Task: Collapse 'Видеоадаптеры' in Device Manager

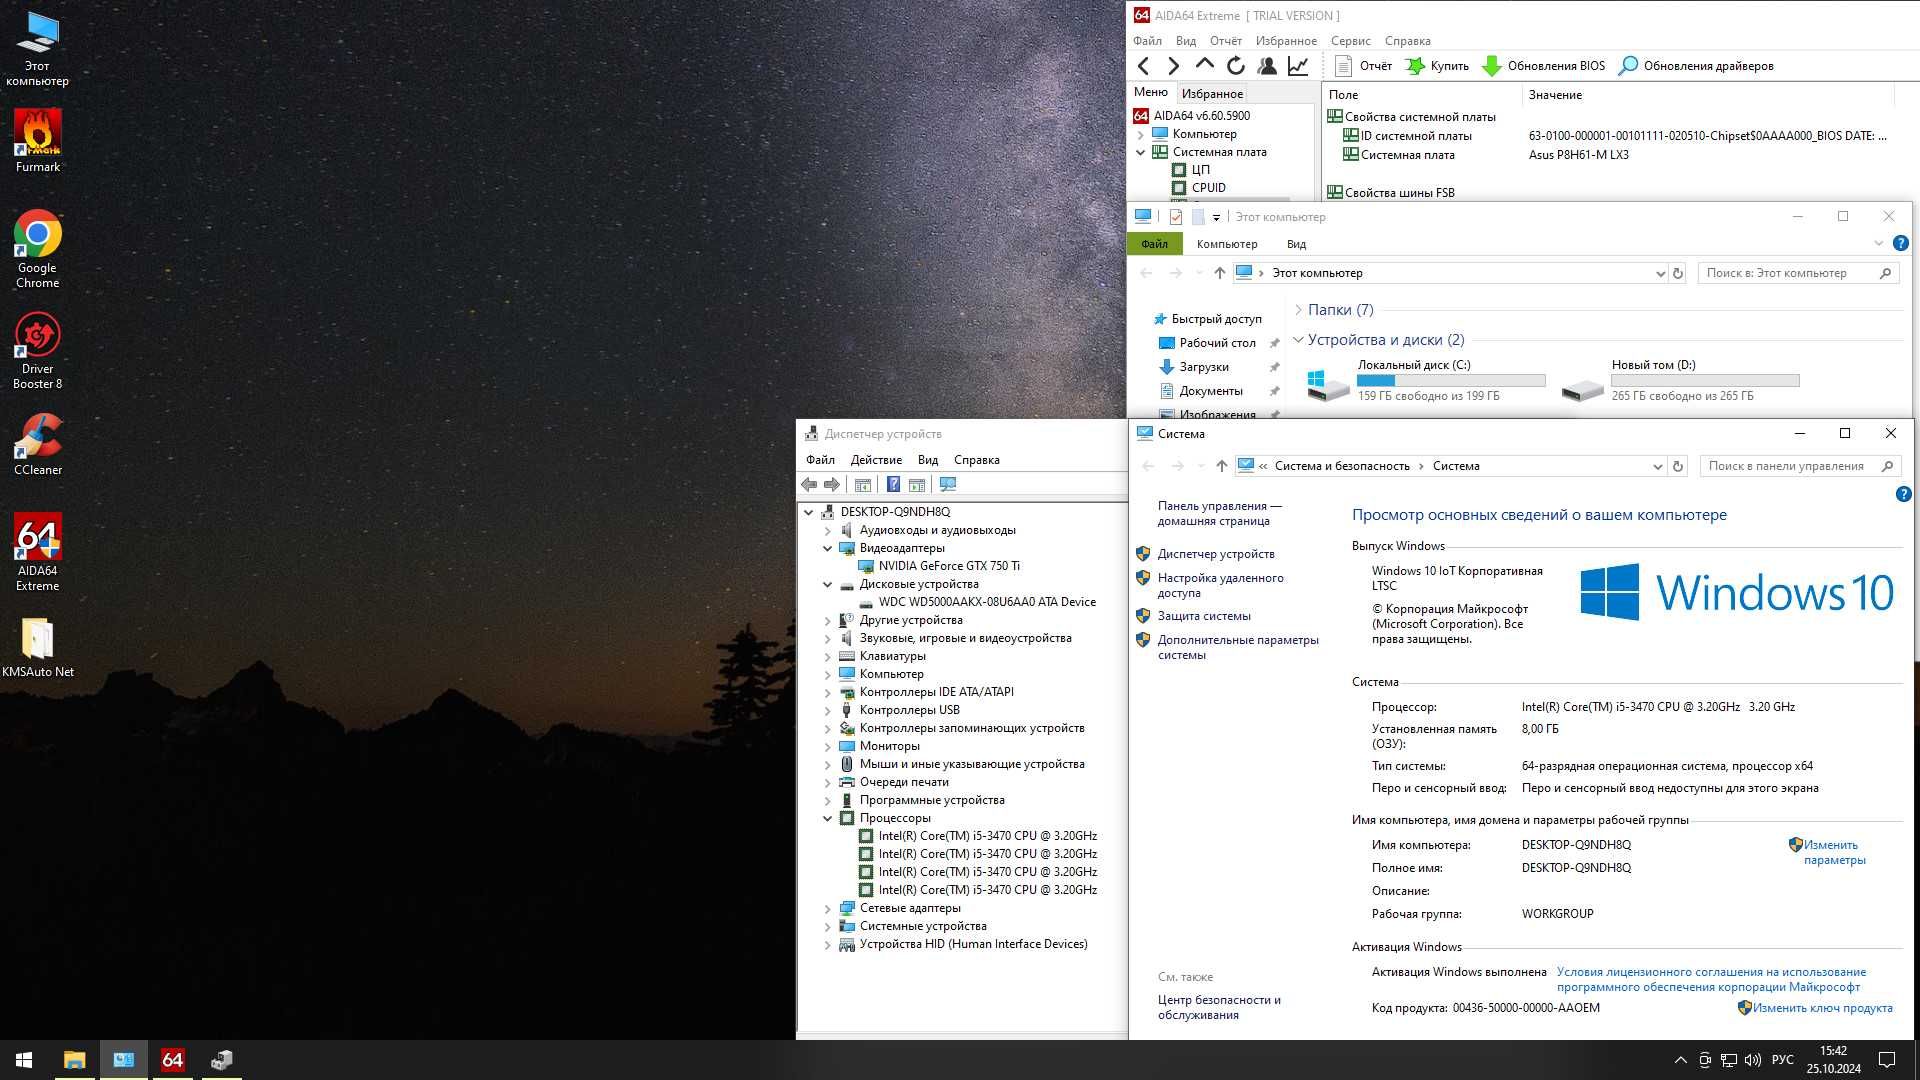Action: pos(827,548)
